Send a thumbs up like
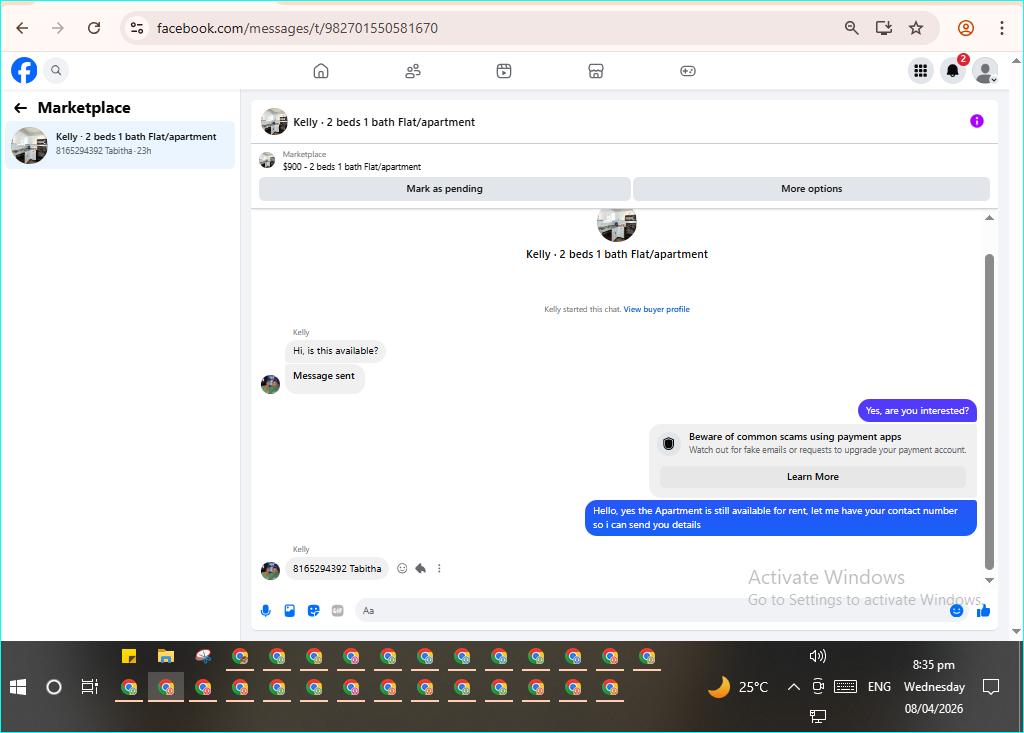1024x733 pixels. 984,611
